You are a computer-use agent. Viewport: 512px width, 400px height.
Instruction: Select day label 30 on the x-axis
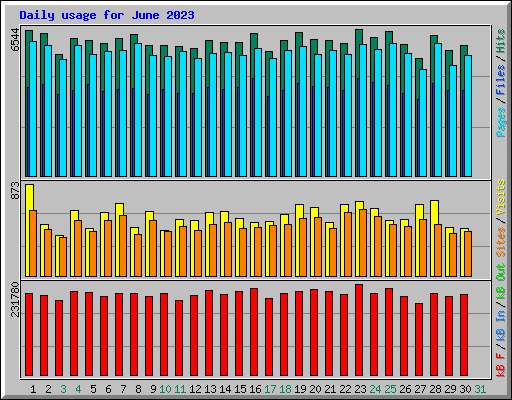click(465, 389)
